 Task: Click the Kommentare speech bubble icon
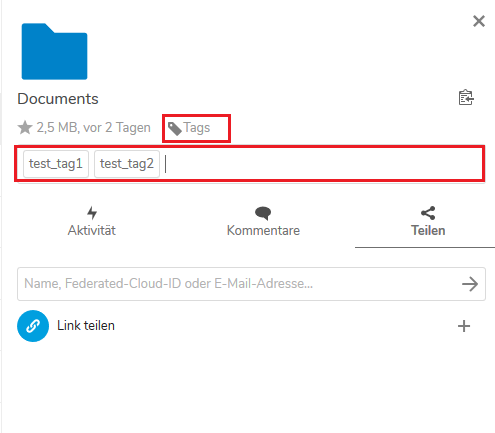pos(263,213)
